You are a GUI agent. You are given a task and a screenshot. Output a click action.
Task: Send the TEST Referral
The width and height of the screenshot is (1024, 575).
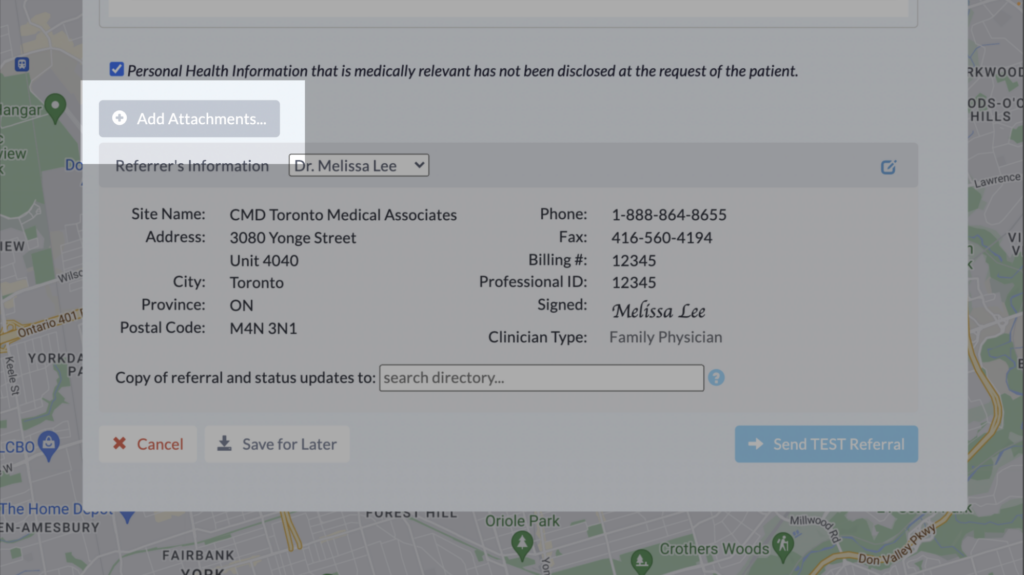click(x=826, y=444)
